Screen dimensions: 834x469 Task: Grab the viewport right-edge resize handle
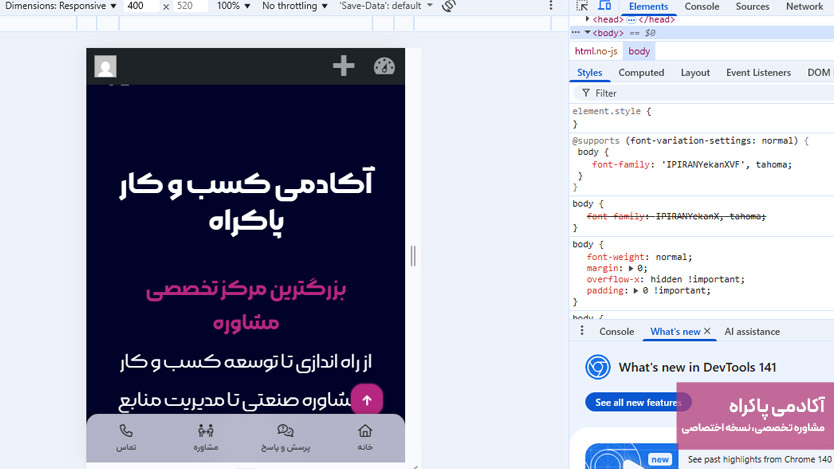click(x=413, y=256)
